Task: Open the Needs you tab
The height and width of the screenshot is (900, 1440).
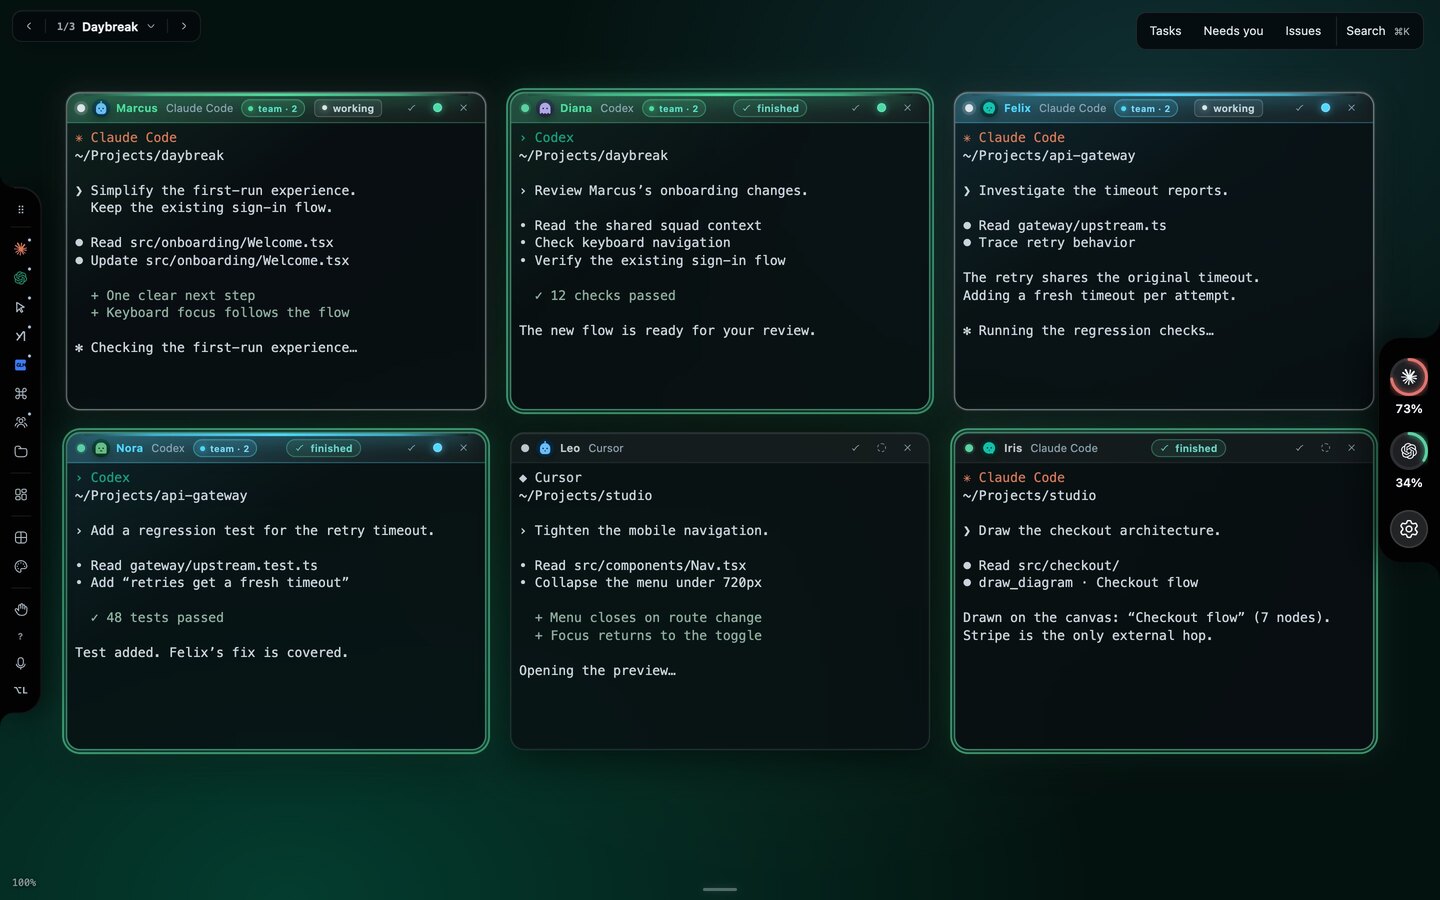Action: pyautogui.click(x=1233, y=31)
